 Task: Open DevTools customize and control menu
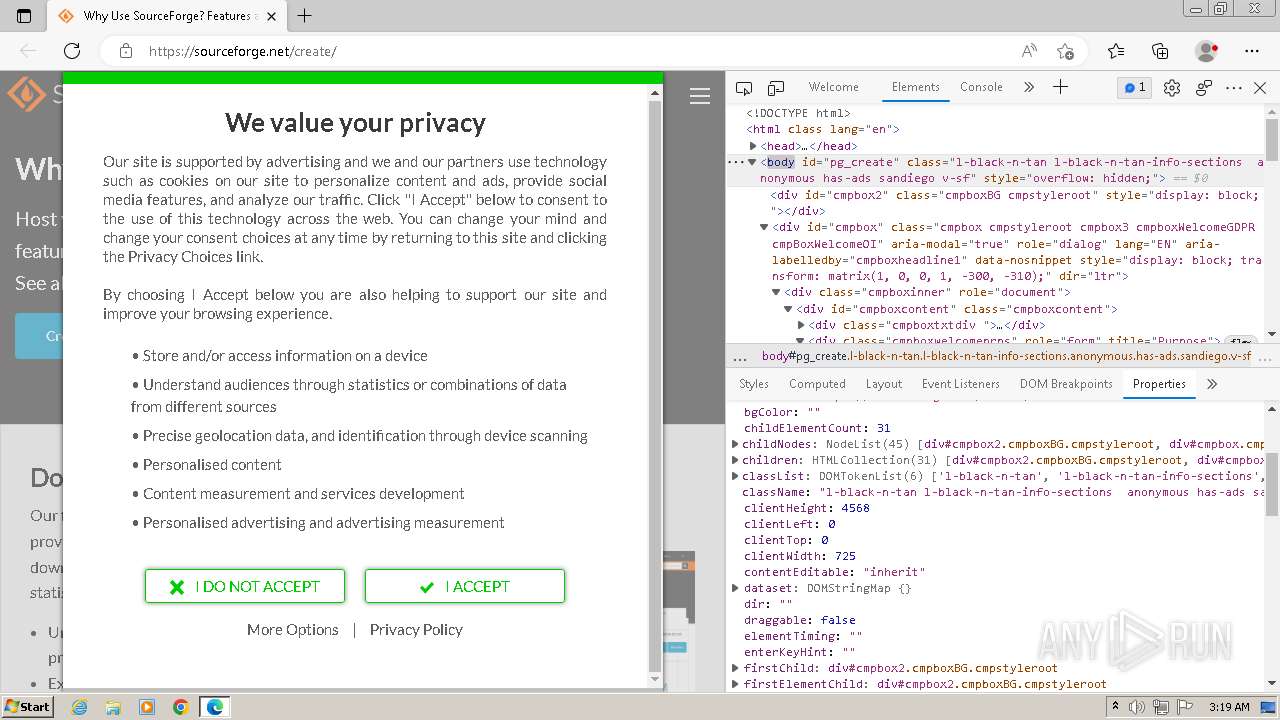point(1234,88)
